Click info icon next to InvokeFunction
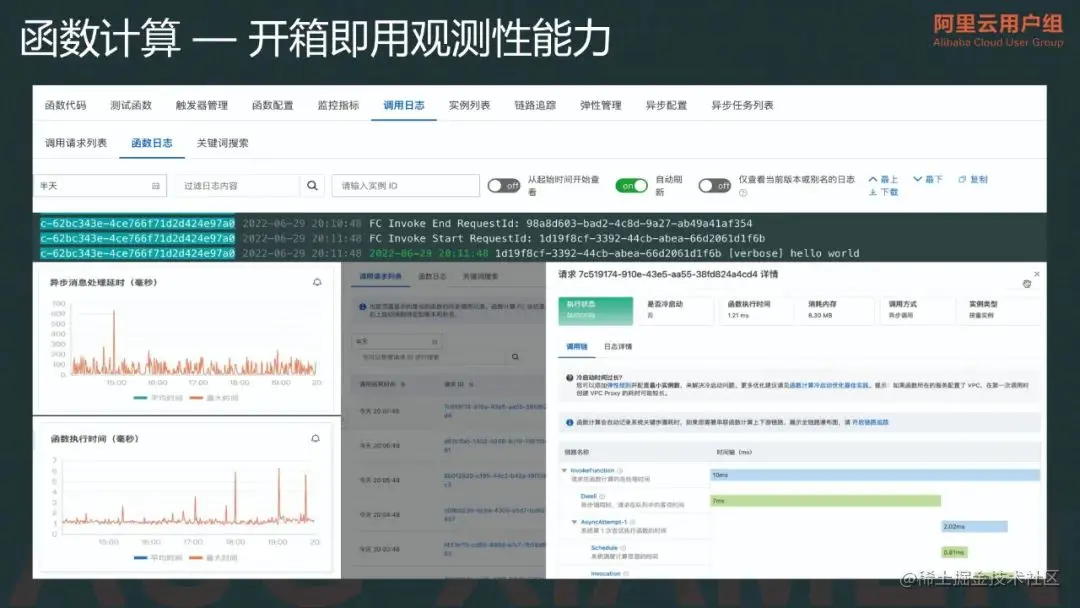This screenshot has height=608, width=1080. (x=620, y=470)
